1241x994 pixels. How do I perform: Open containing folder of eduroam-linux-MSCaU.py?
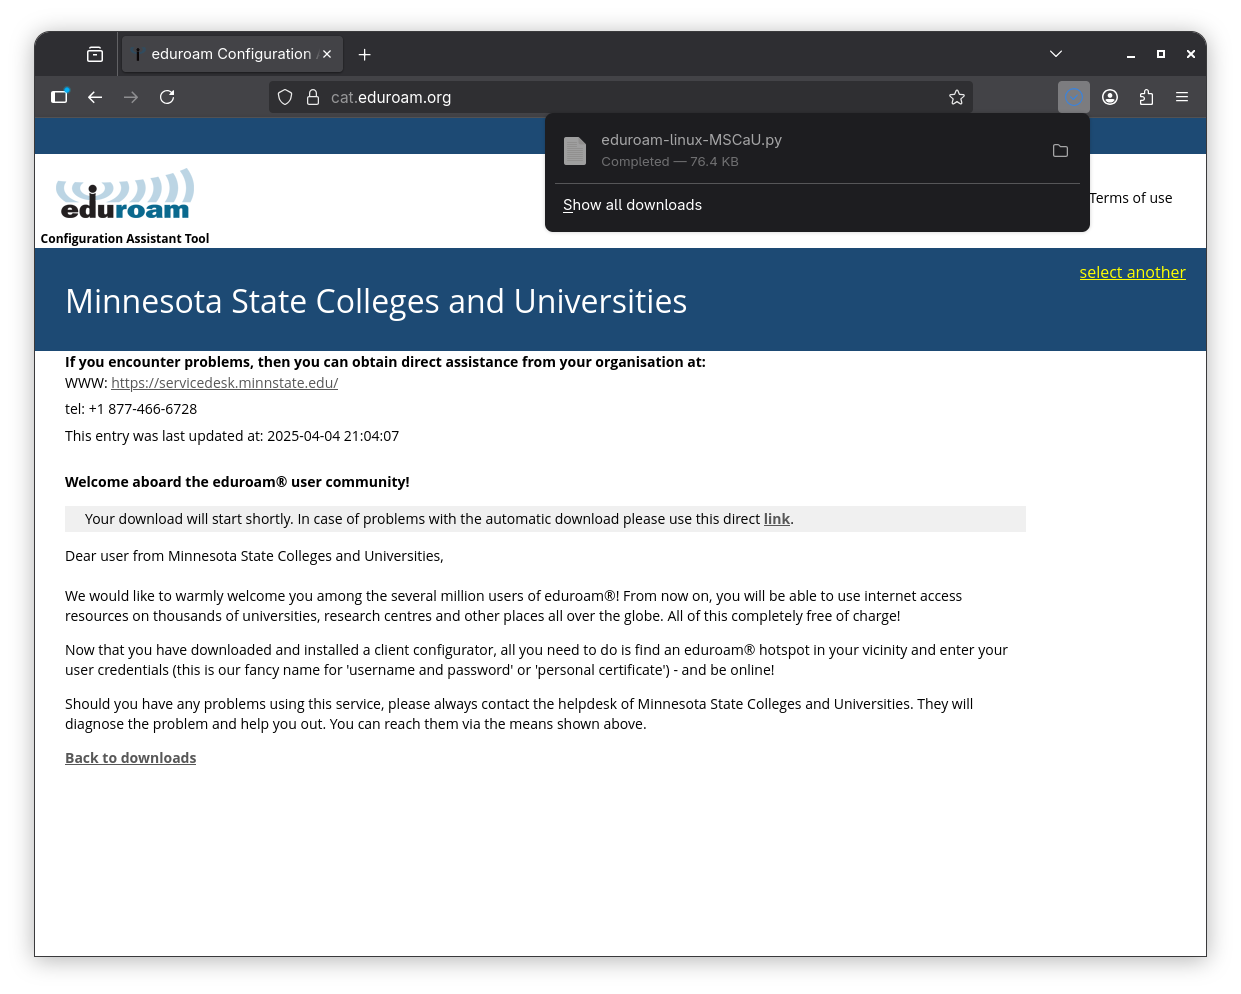click(x=1060, y=150)
